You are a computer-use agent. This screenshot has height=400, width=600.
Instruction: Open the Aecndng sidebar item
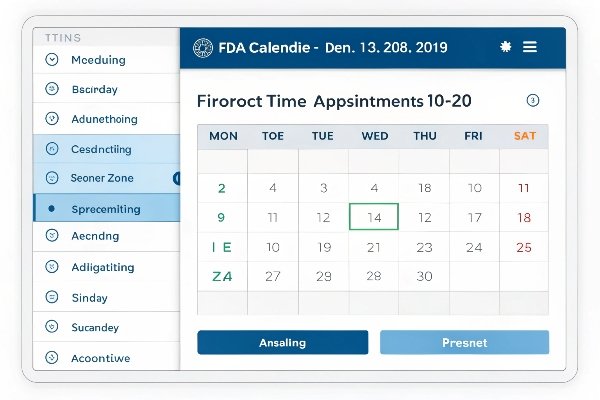(x=106, y=236)
